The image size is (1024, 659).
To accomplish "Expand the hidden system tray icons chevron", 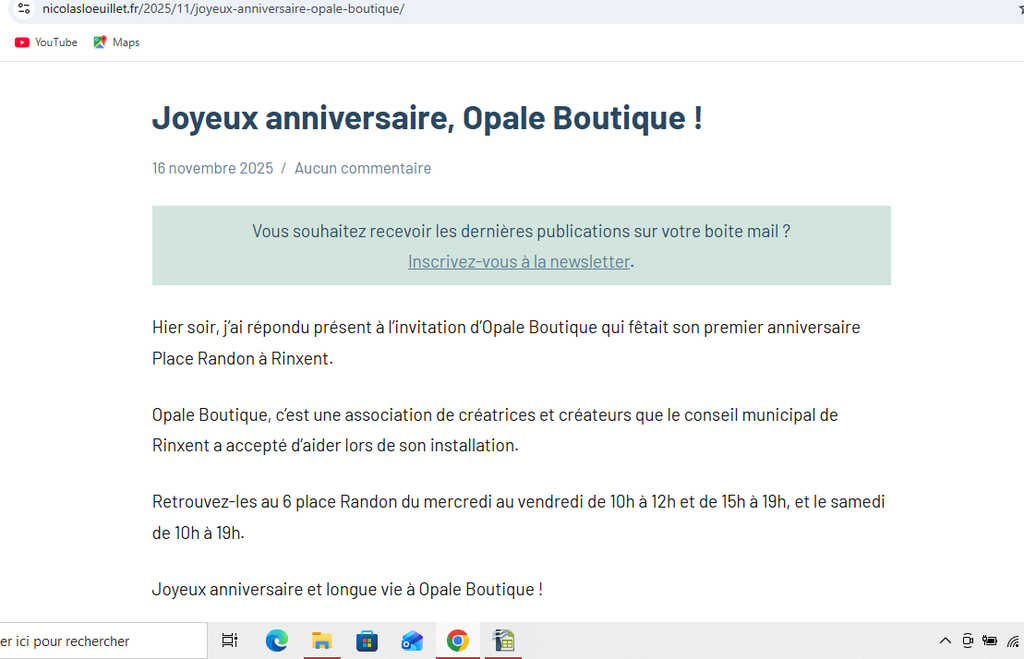I will pyautogui.click(x=945, y=641).
